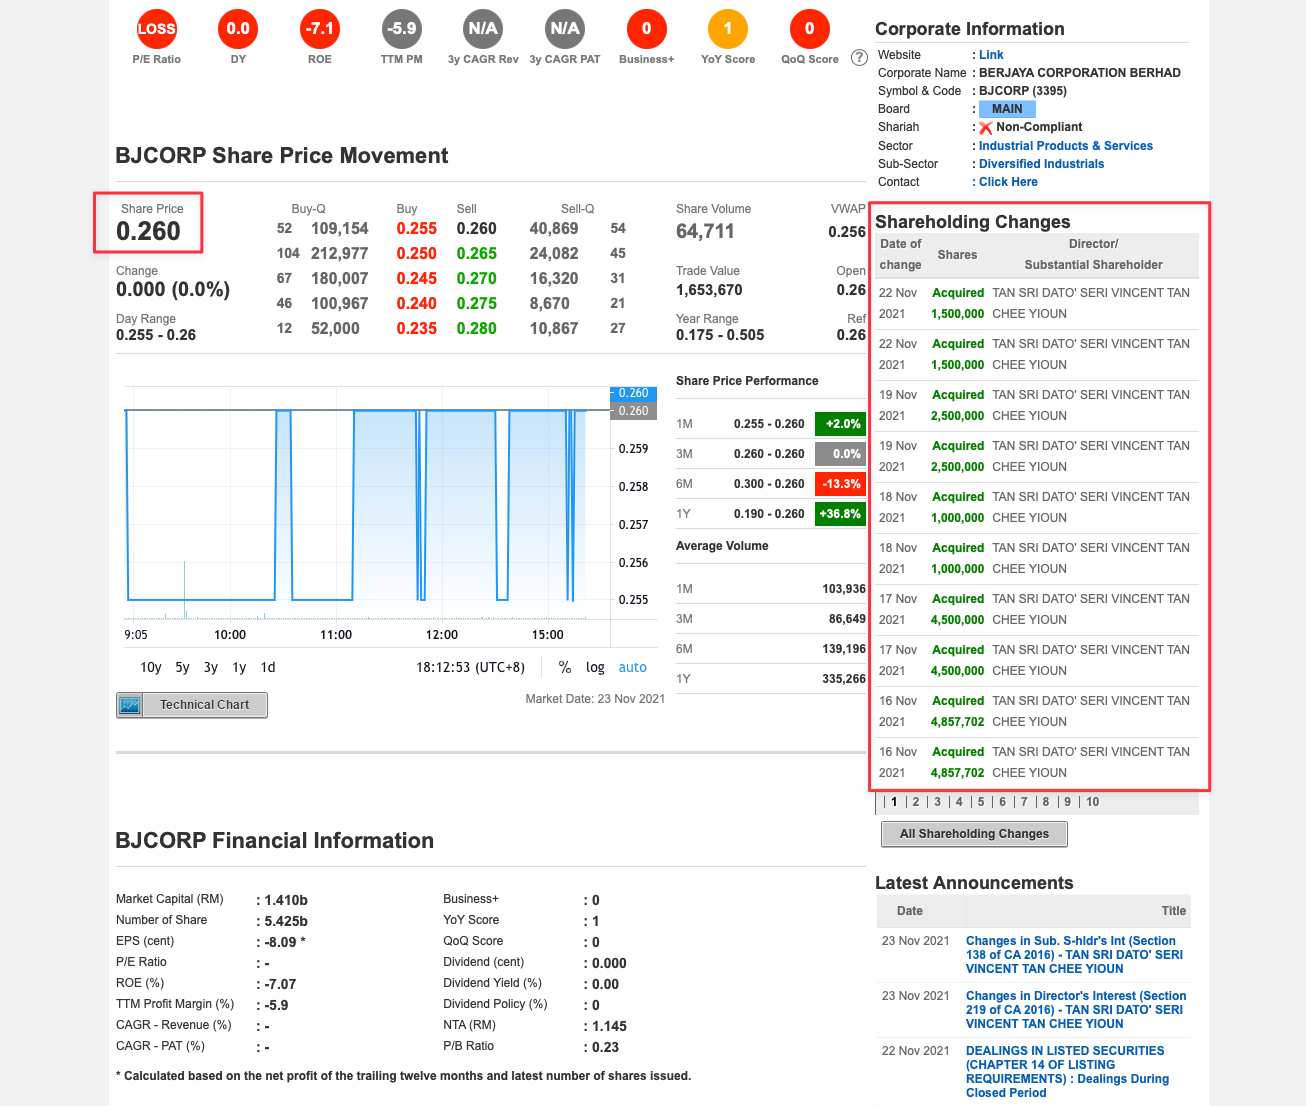The height and width of the screenshot is (1106, 1306).
Task: Click P/B Ratio value 0.23
Action: pos(605,1047)
